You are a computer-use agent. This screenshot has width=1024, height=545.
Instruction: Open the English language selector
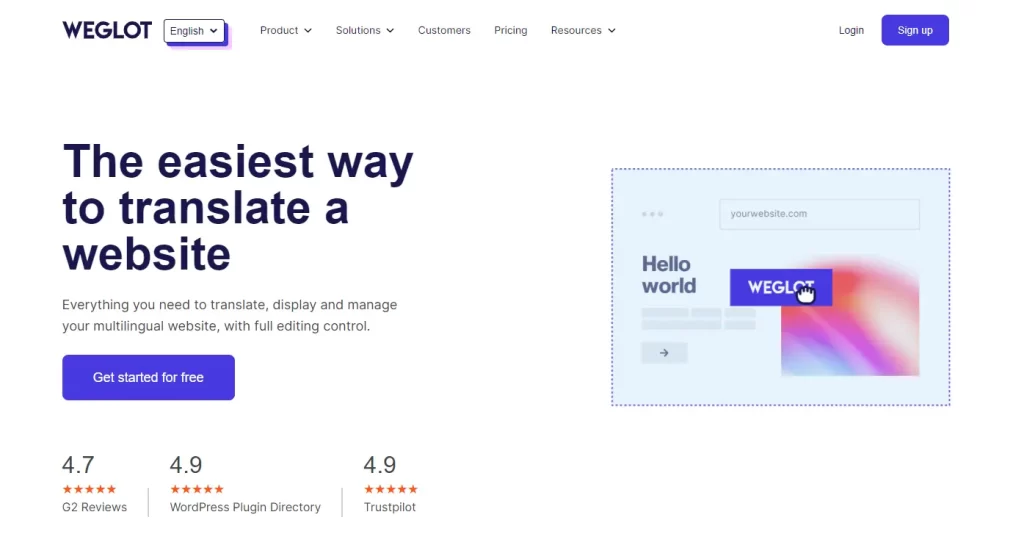point(194,31)
